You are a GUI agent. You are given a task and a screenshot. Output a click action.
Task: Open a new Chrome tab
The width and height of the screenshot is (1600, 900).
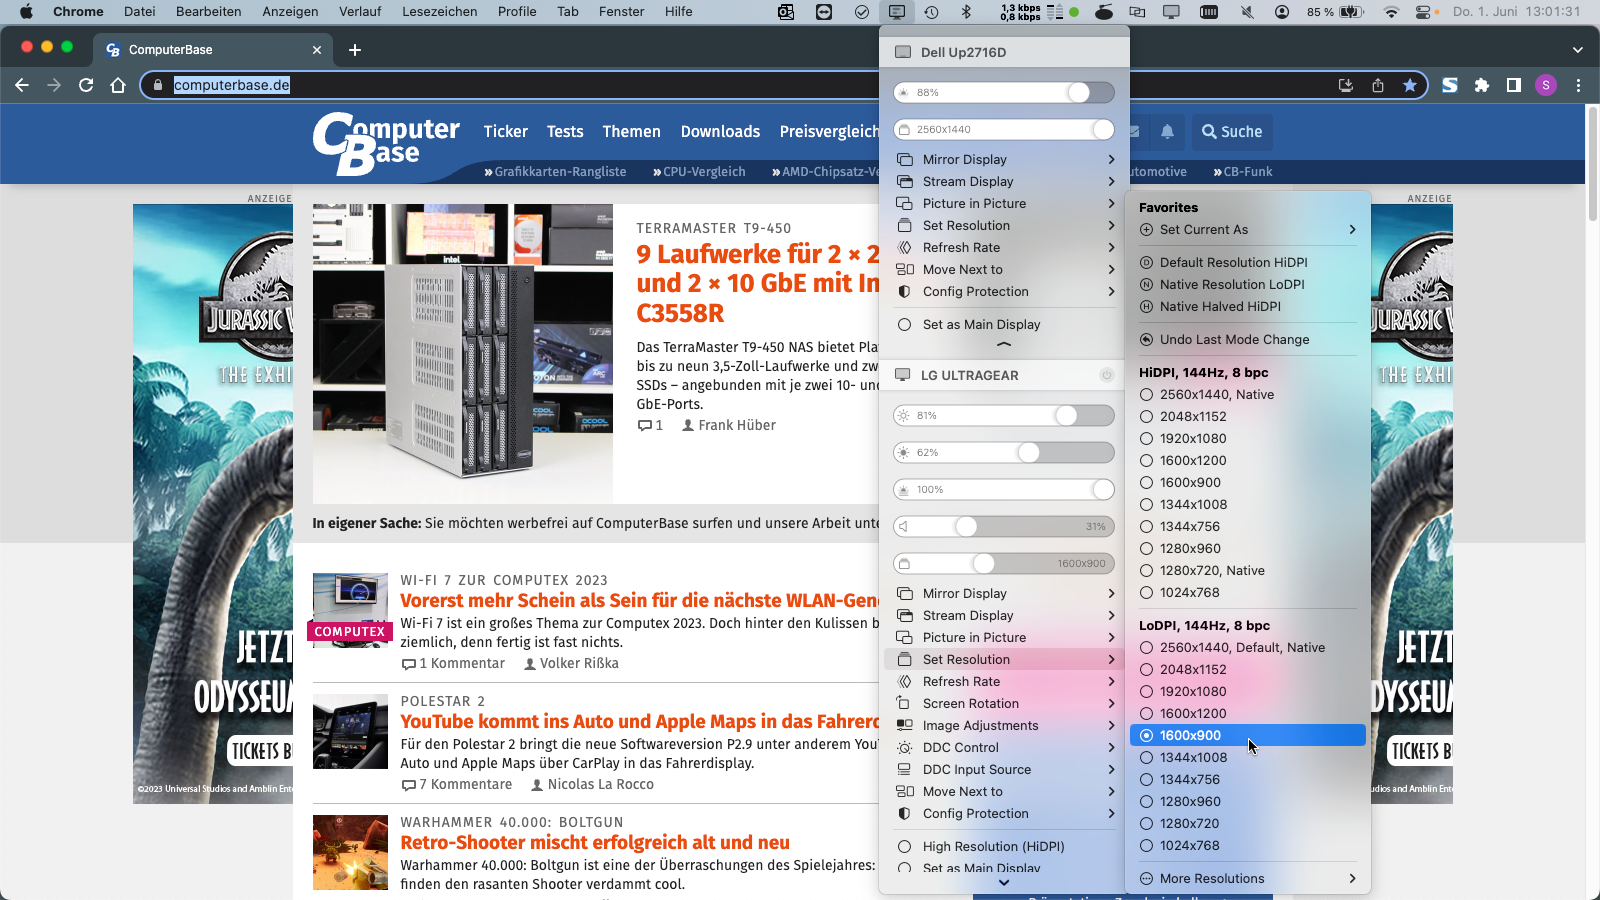(355, 49)
